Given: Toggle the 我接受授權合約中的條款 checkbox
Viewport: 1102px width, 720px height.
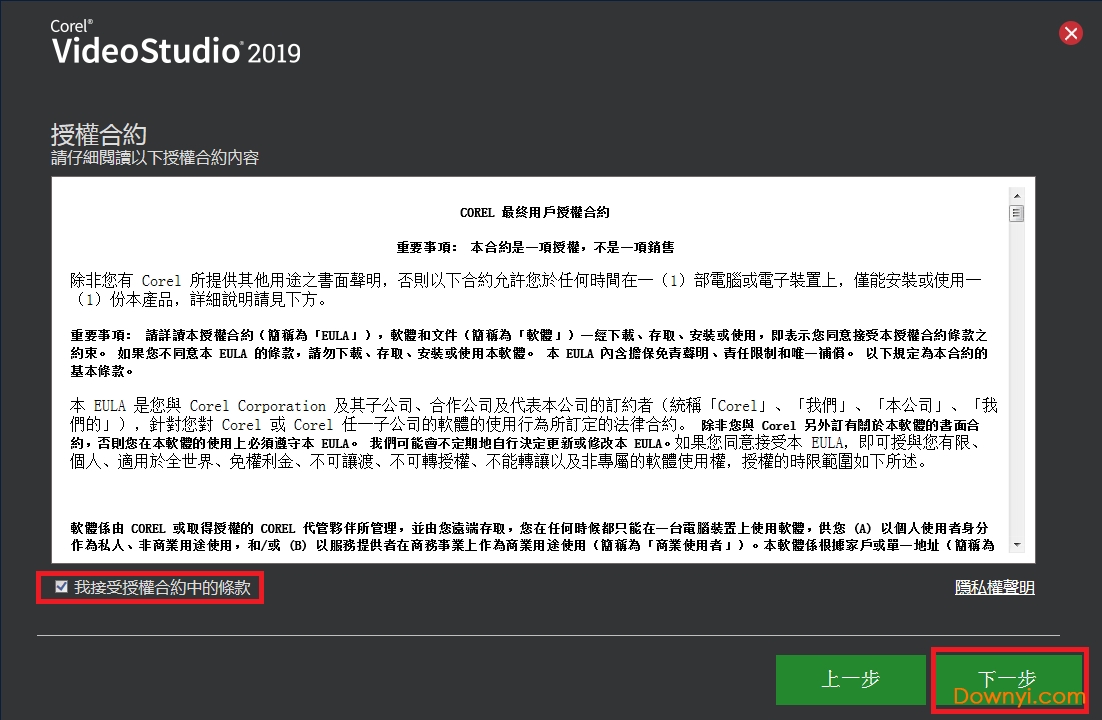Looking at the screenshot, I should 62,586.
